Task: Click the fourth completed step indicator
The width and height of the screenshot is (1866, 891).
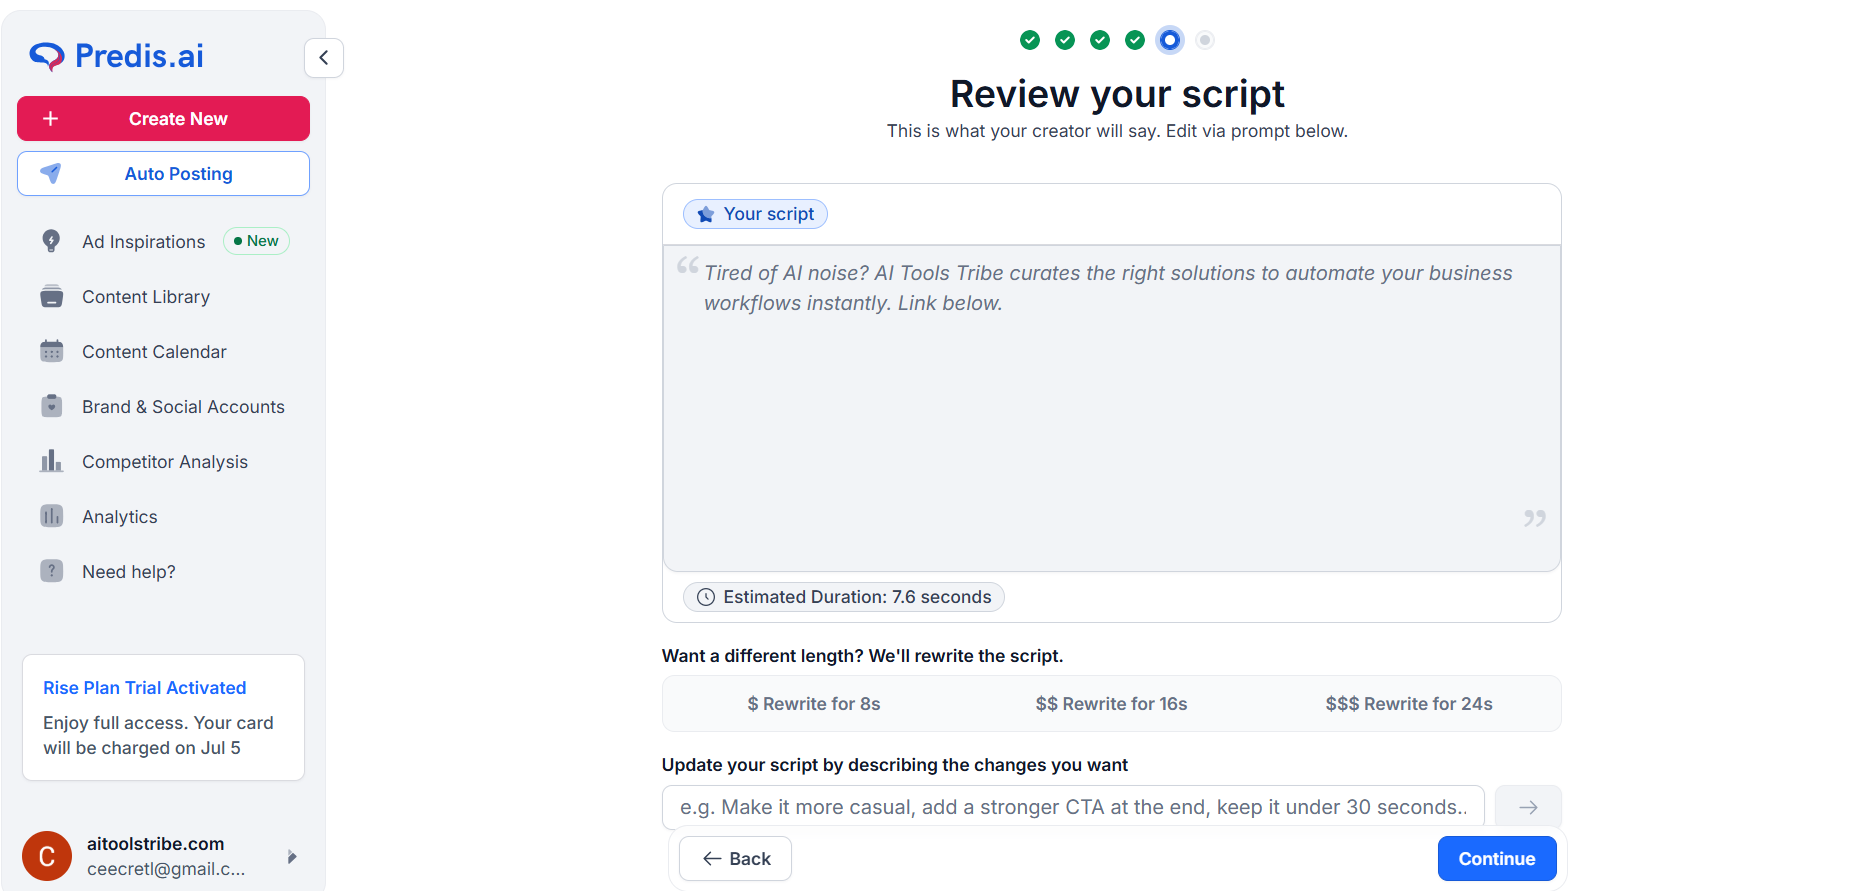Action: coord(1135,40)
